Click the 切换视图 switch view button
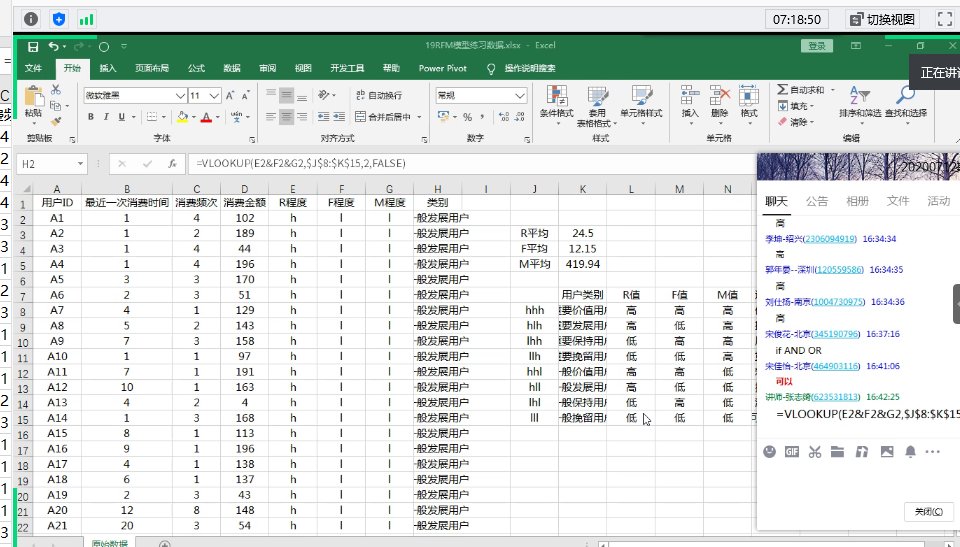The height and width of the screenshot is (547, 960). (883, 20)
